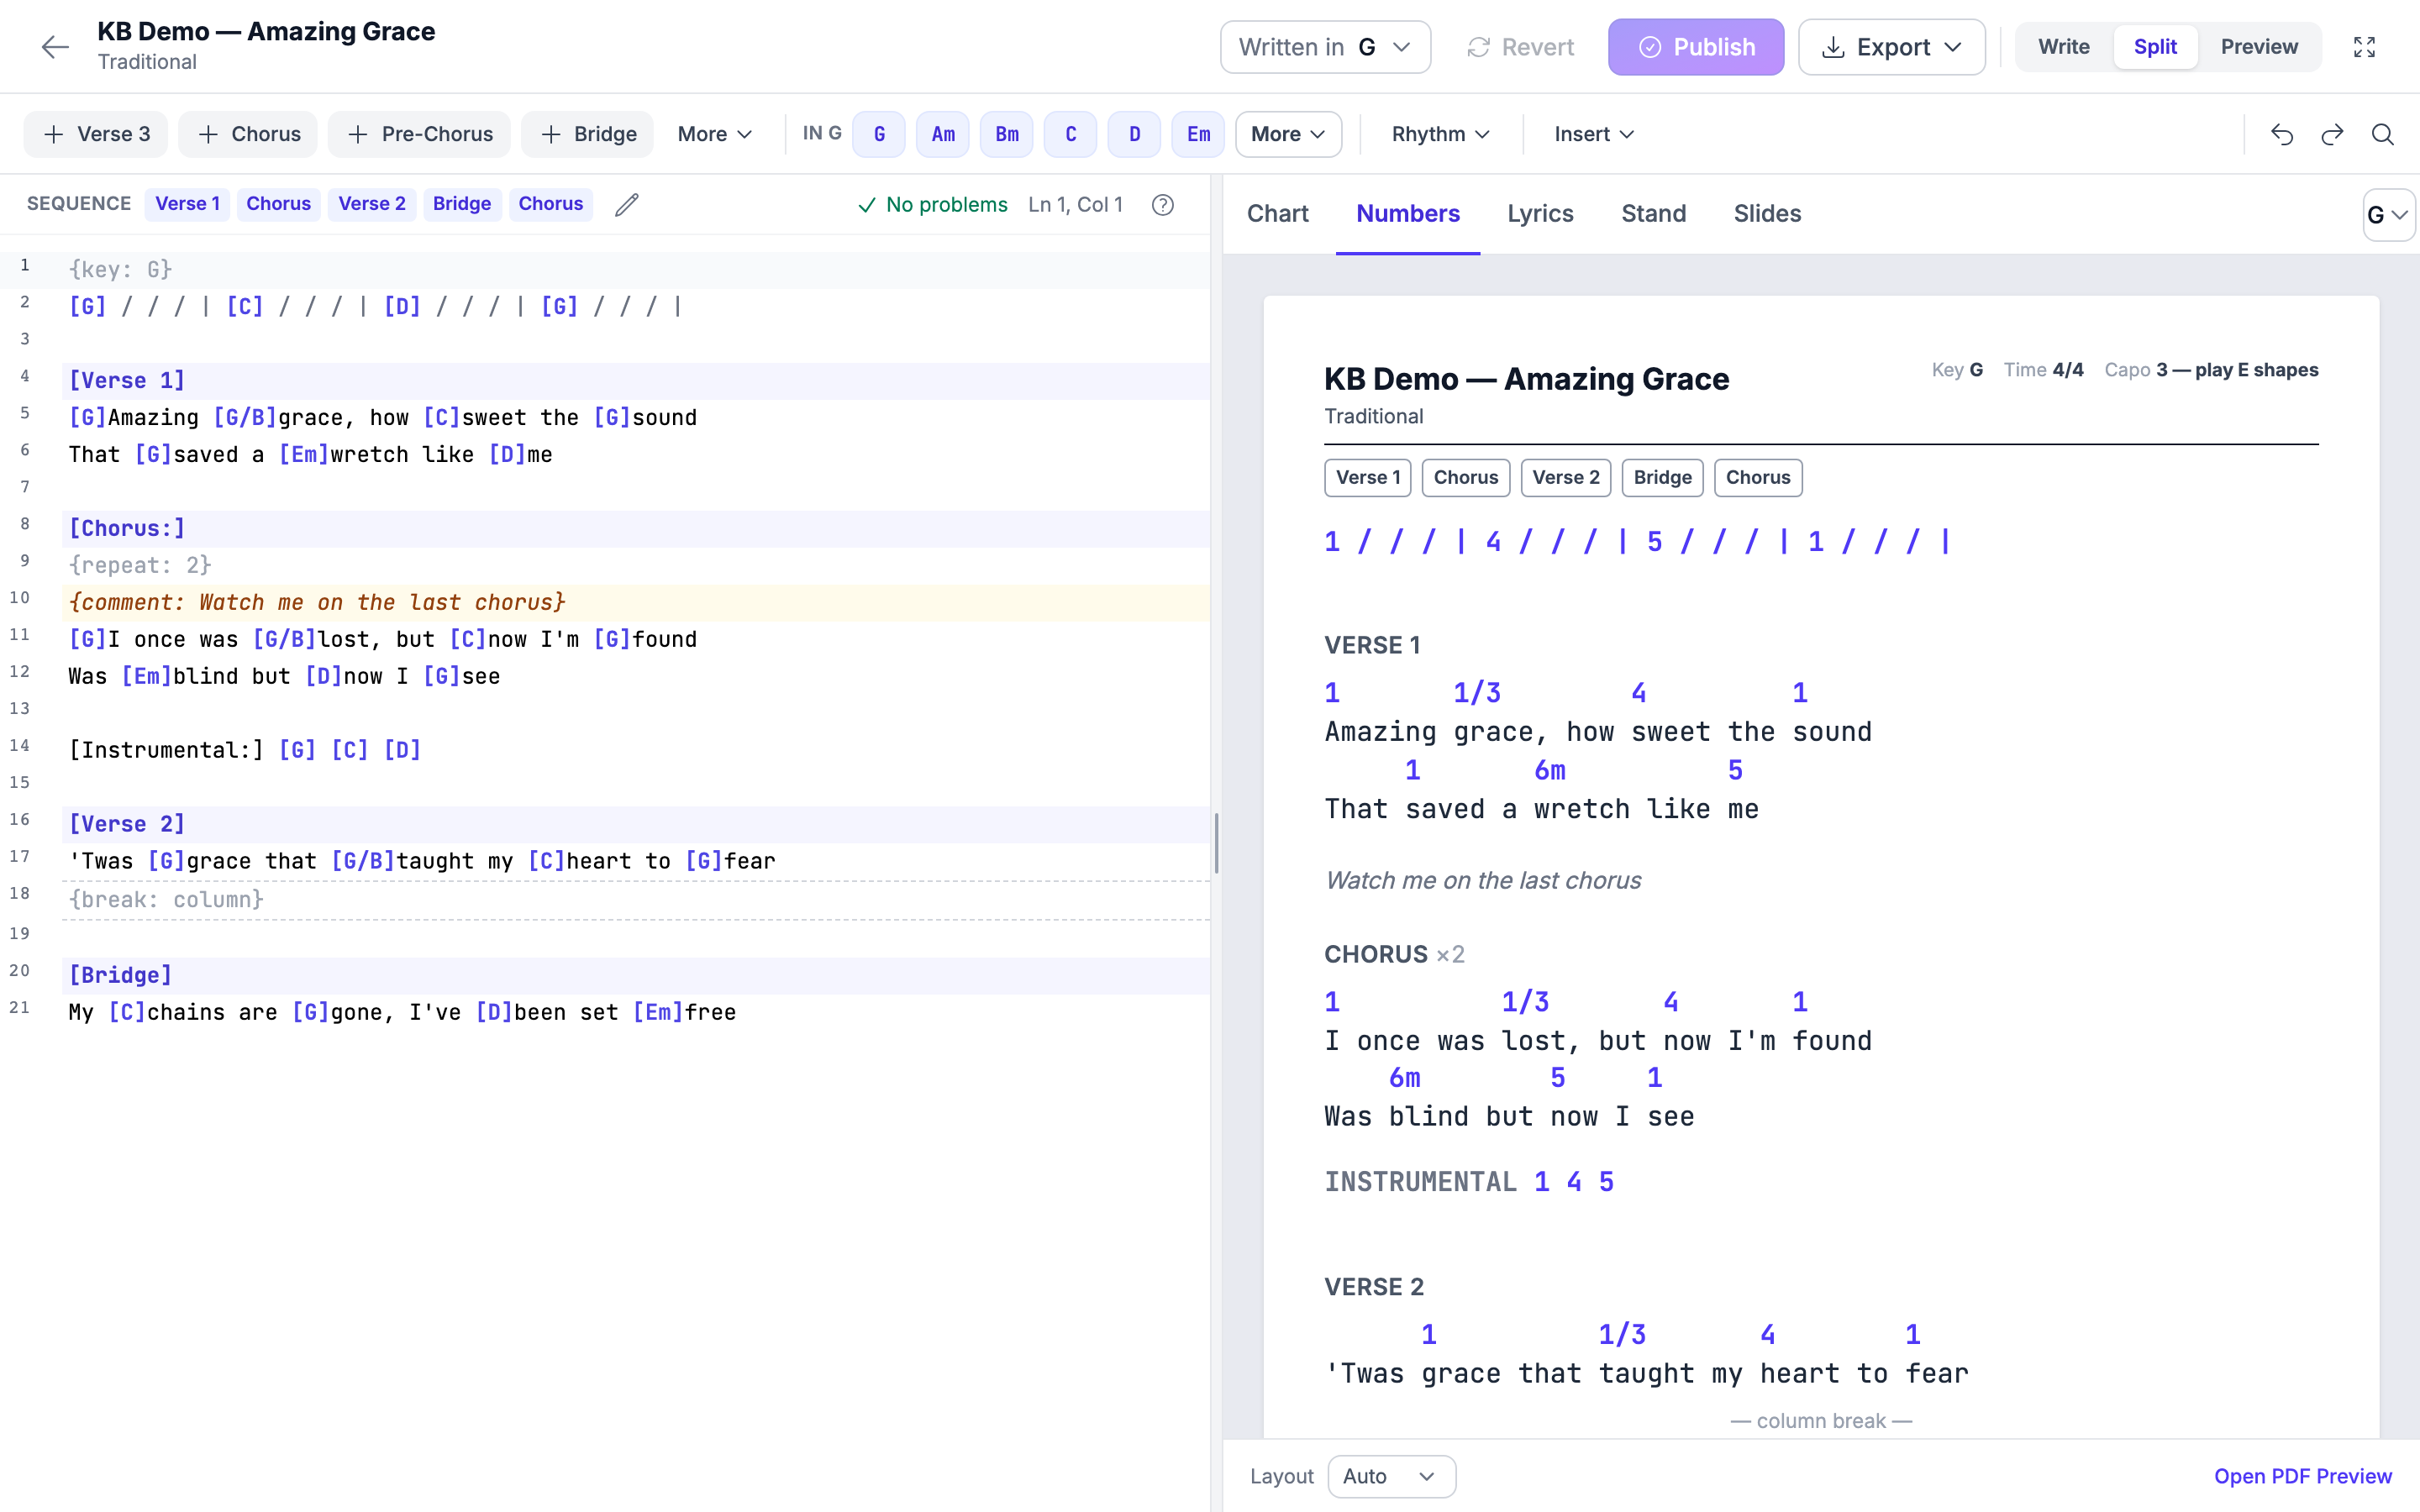Screen dimensions: 2420x1512
Task: Insert the Bm chord chip
Action: click(x=1007, y=134)
